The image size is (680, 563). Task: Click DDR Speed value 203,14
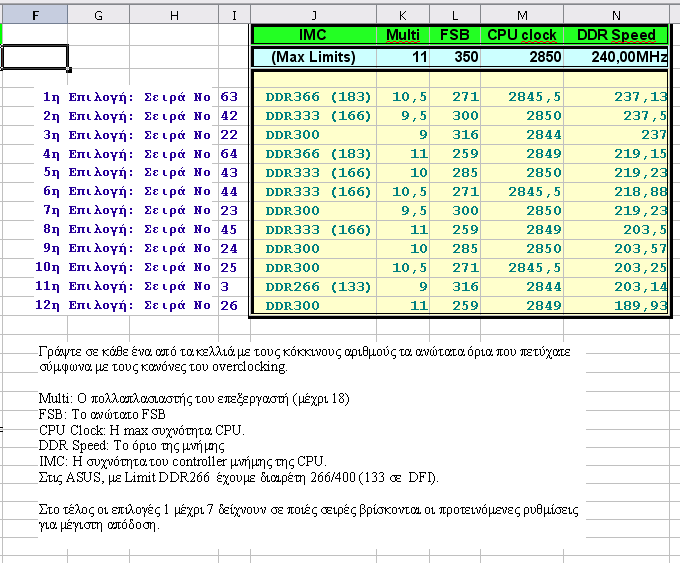pyautogui.click(x=640, y=287)
